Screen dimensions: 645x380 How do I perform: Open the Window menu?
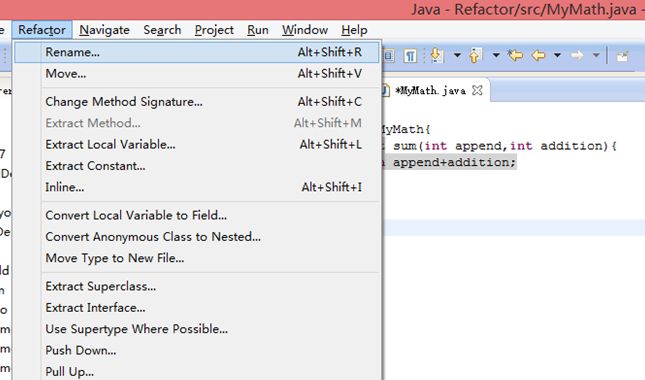305,30
